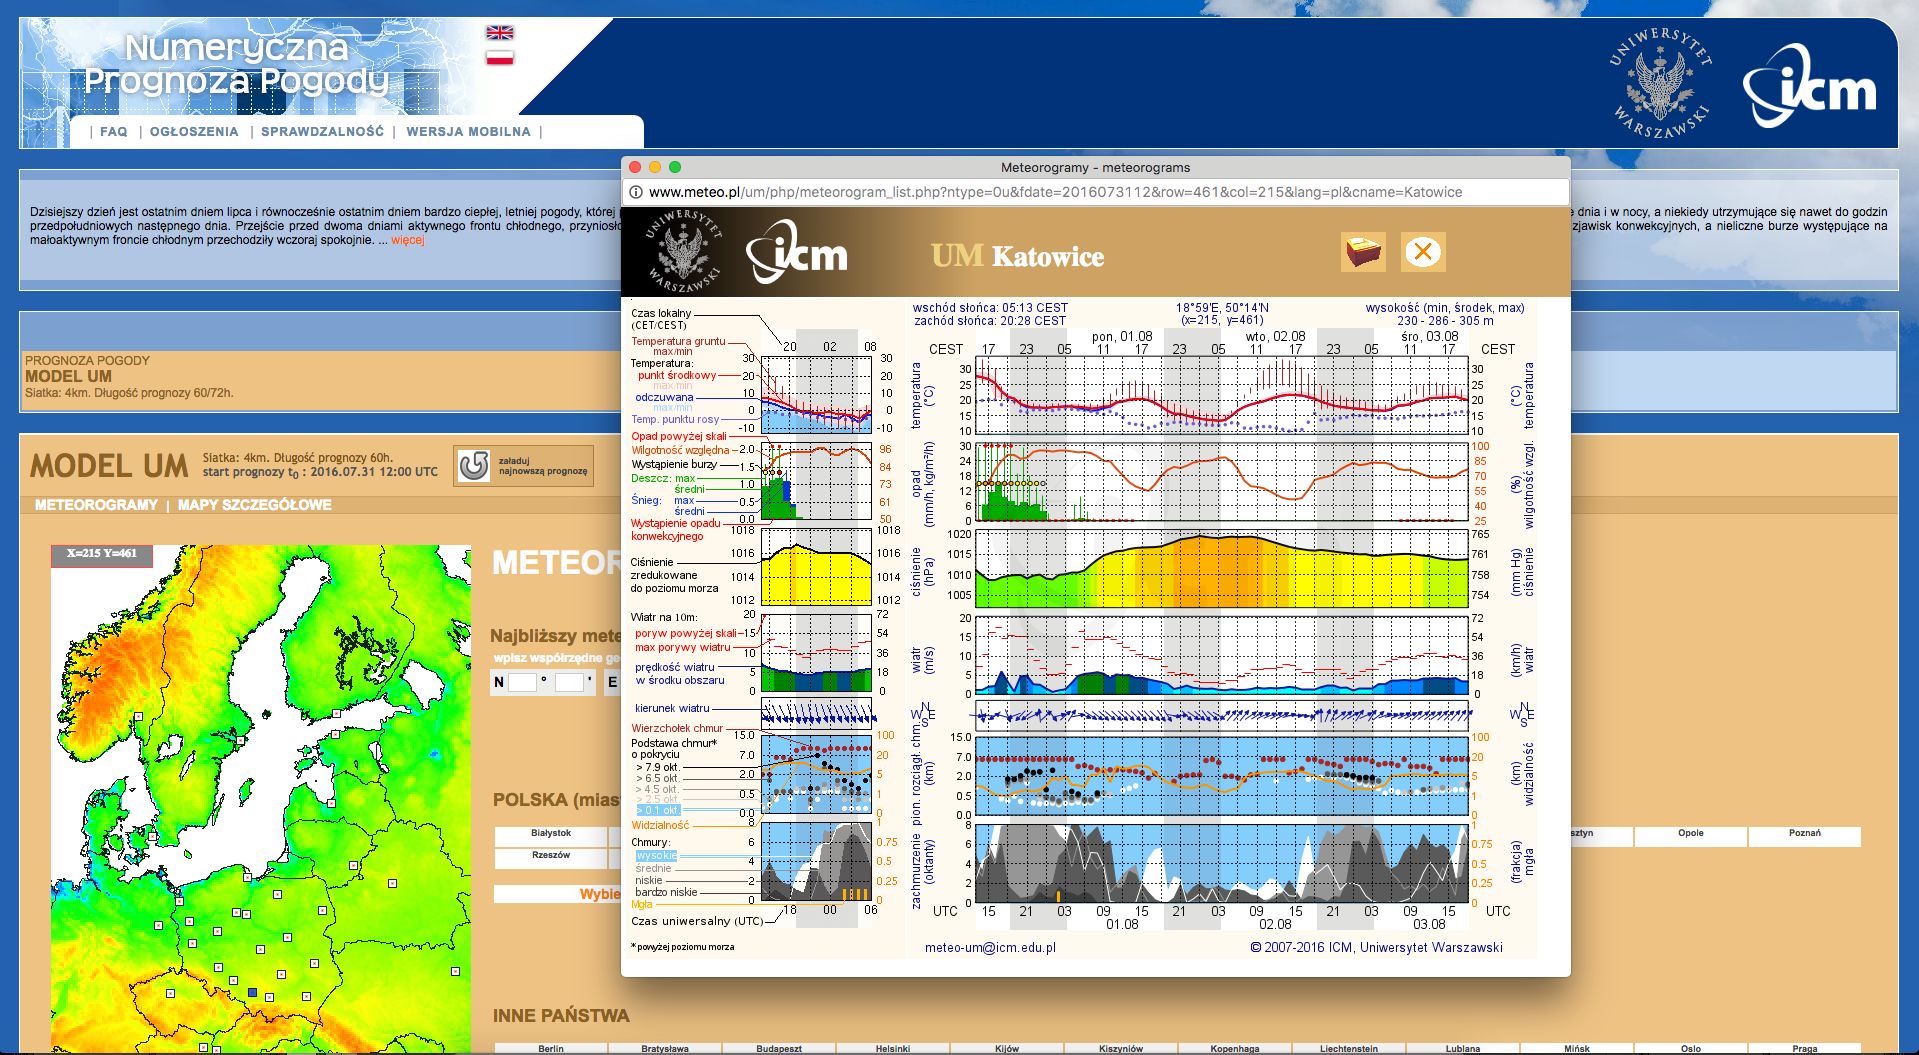Click the reload arrow icon for the newest forecast
The width and height of the screenshot is (1919, 1055).
tap(473, 466)
